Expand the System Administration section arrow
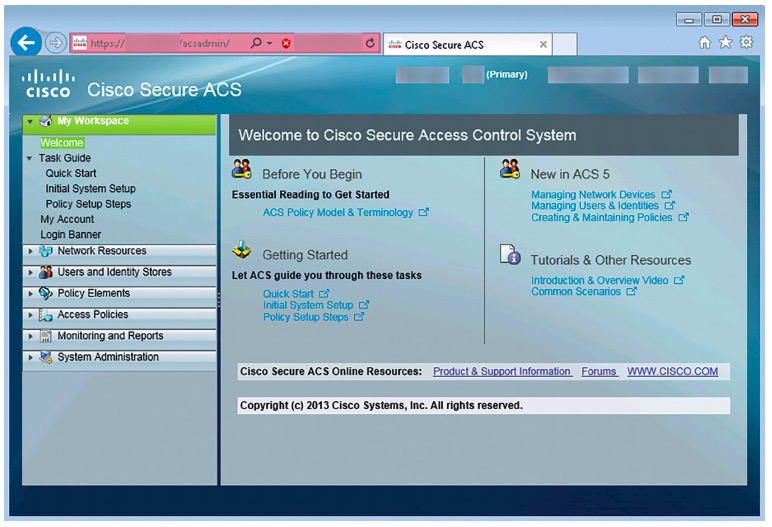The image size is (772, 527). click(x=30, y=358)
